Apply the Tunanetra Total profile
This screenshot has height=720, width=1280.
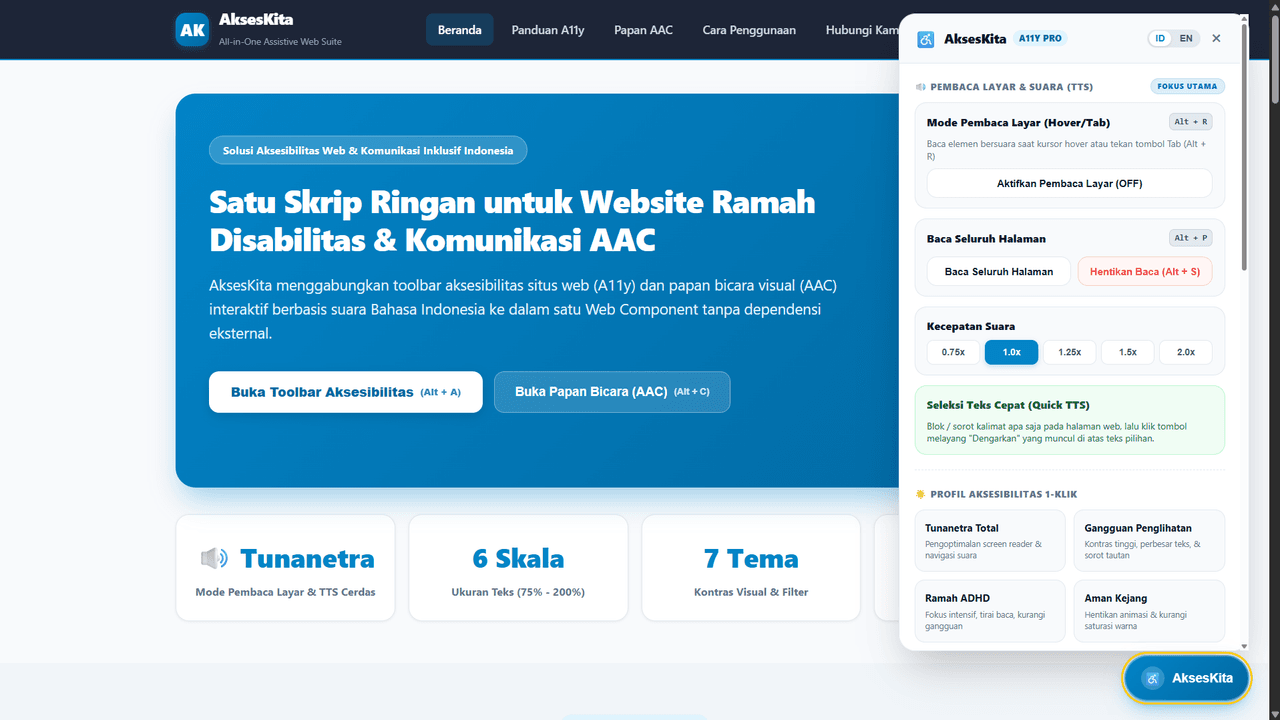point(990,540)
